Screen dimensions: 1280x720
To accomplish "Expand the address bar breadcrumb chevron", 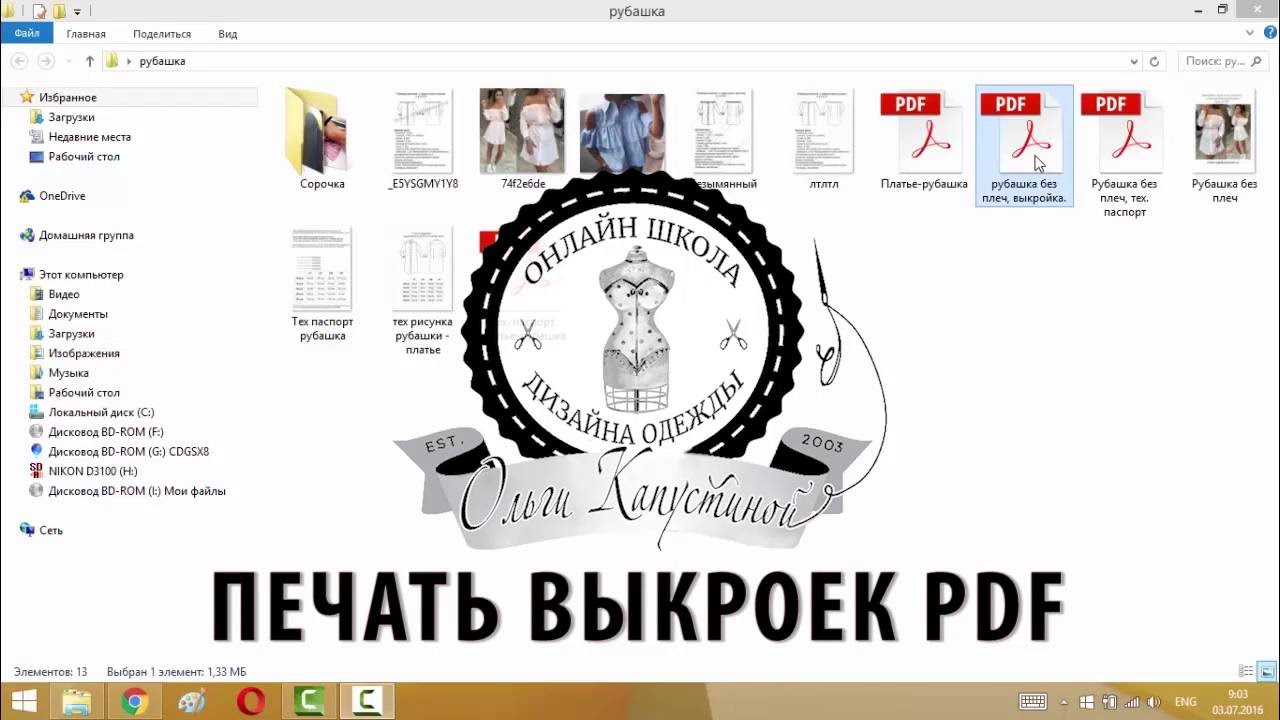I will (x=129, y=61).
